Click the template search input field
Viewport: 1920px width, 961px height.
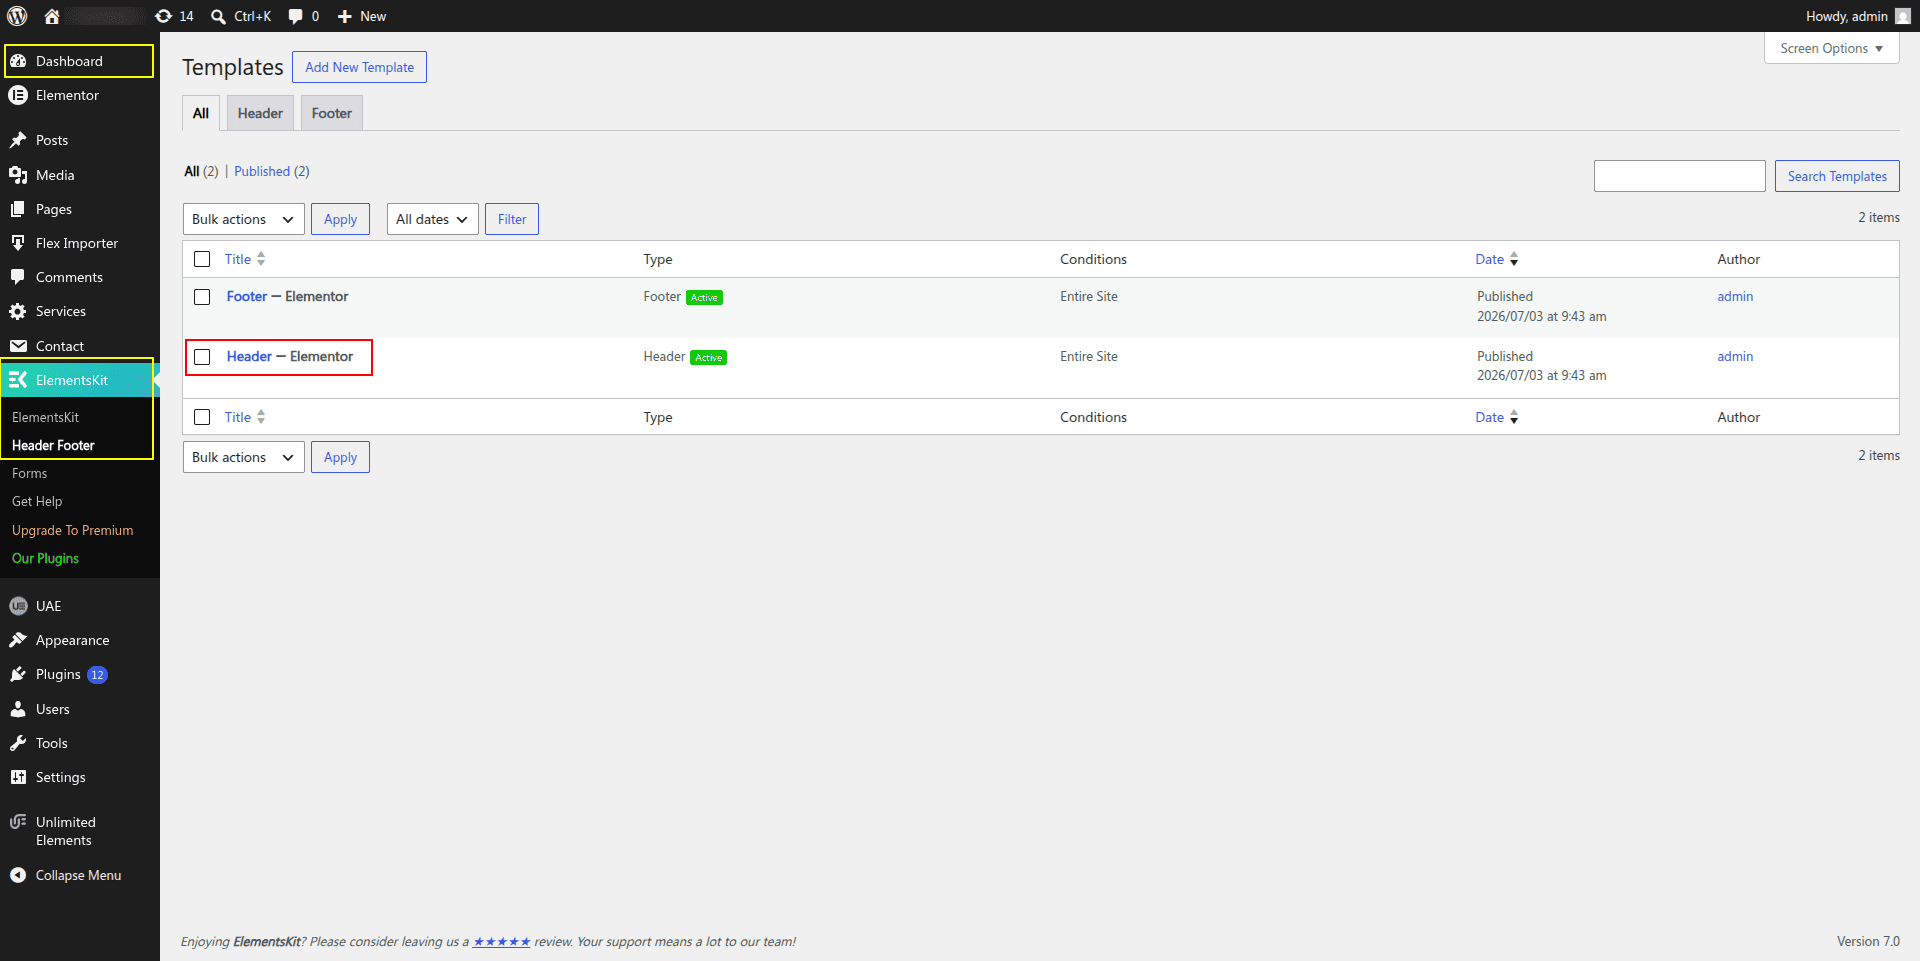(1680, 176)
